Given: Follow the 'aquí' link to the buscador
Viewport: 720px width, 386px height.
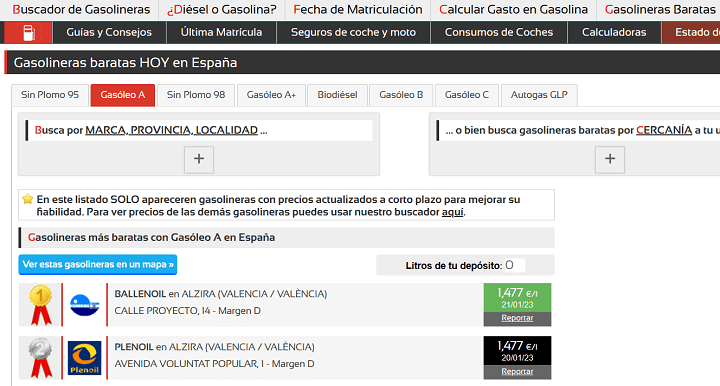Looking at the screenshot, I should click(452, 212).
